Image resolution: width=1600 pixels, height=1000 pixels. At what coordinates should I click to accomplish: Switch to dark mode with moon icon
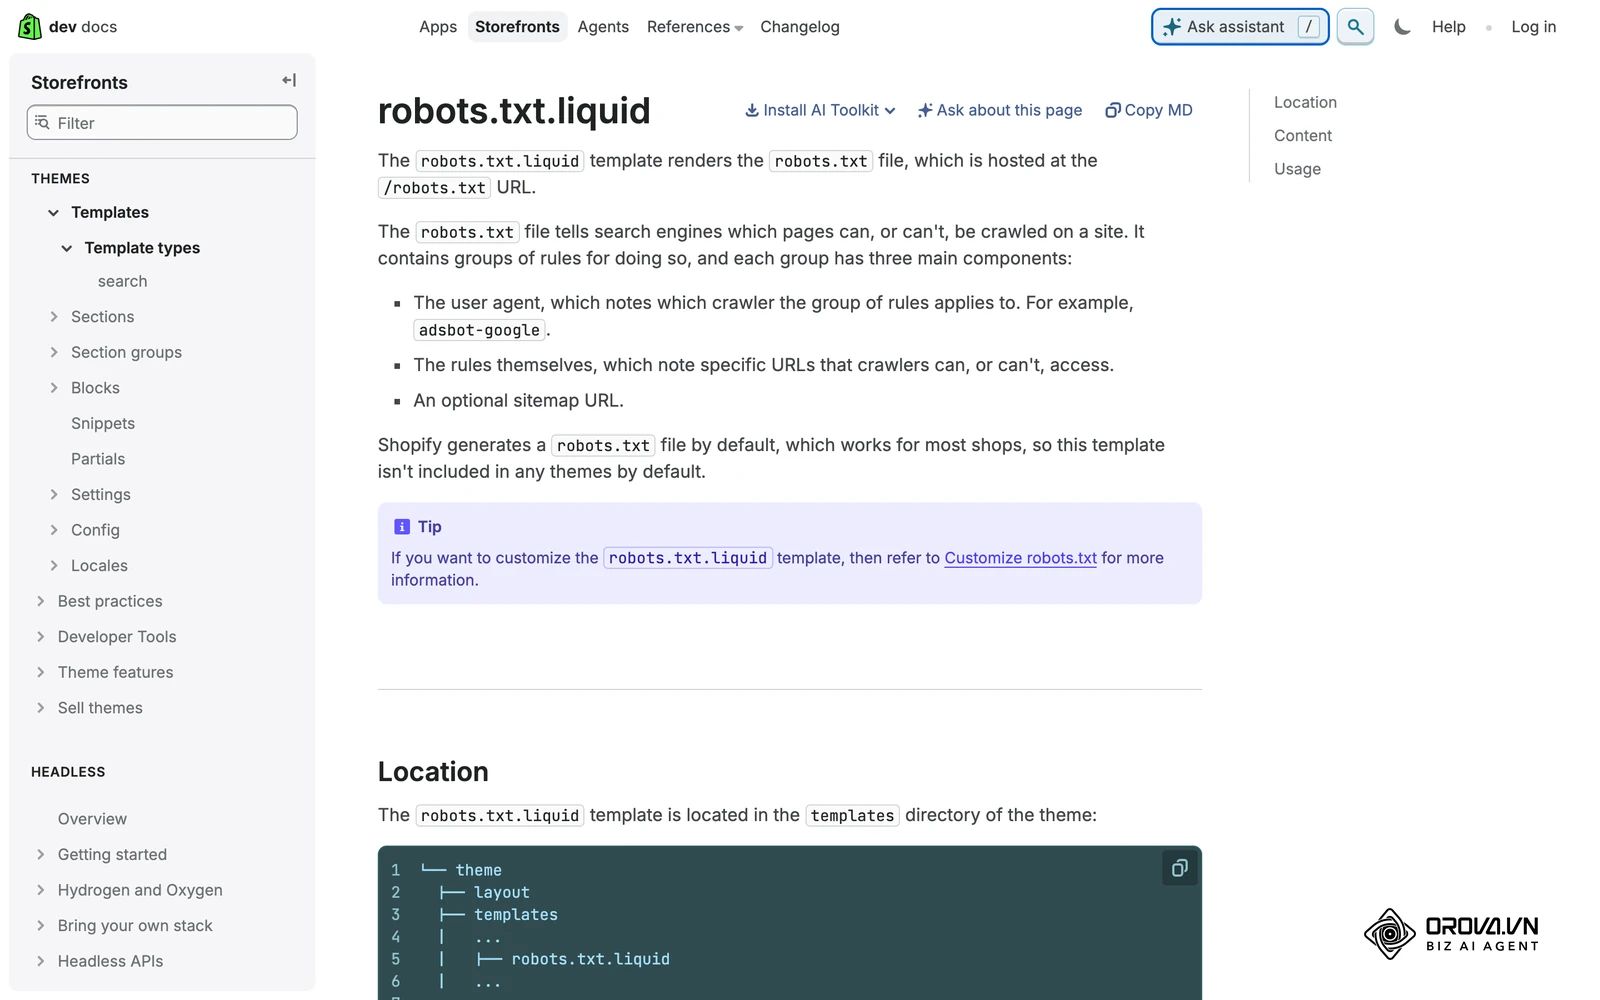click(1402, 27)
